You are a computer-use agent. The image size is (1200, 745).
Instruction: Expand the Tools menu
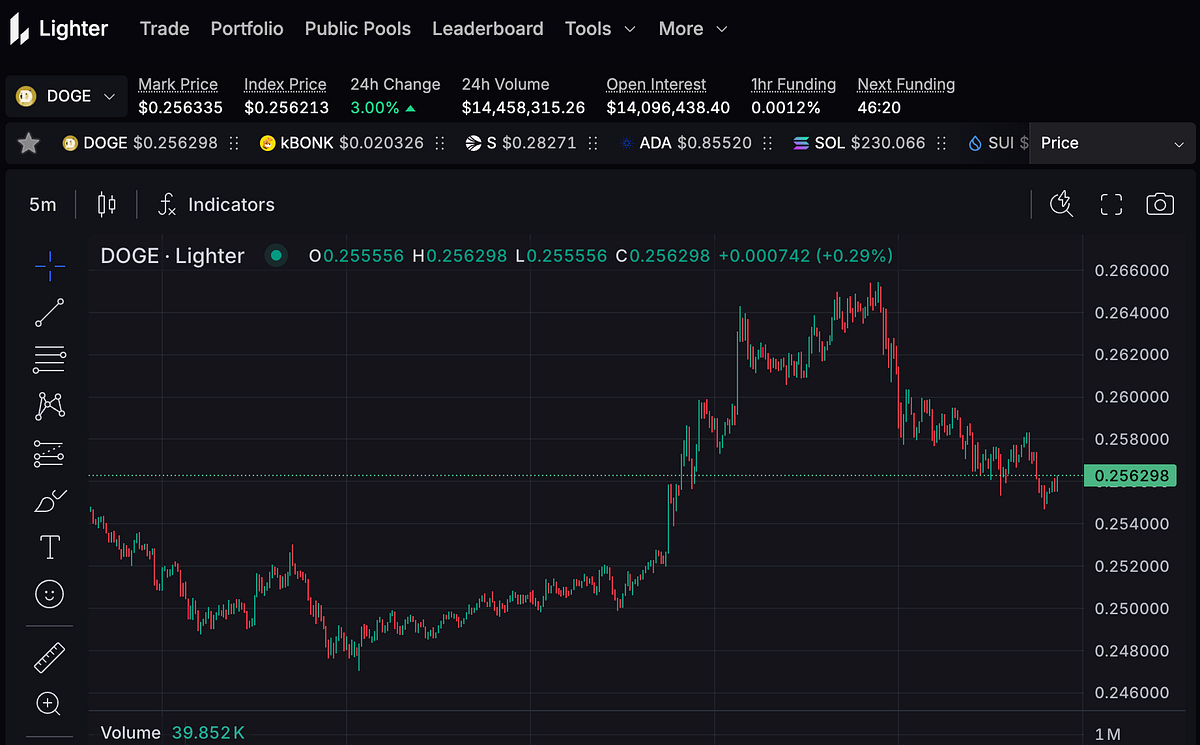(x=600, y=29)
